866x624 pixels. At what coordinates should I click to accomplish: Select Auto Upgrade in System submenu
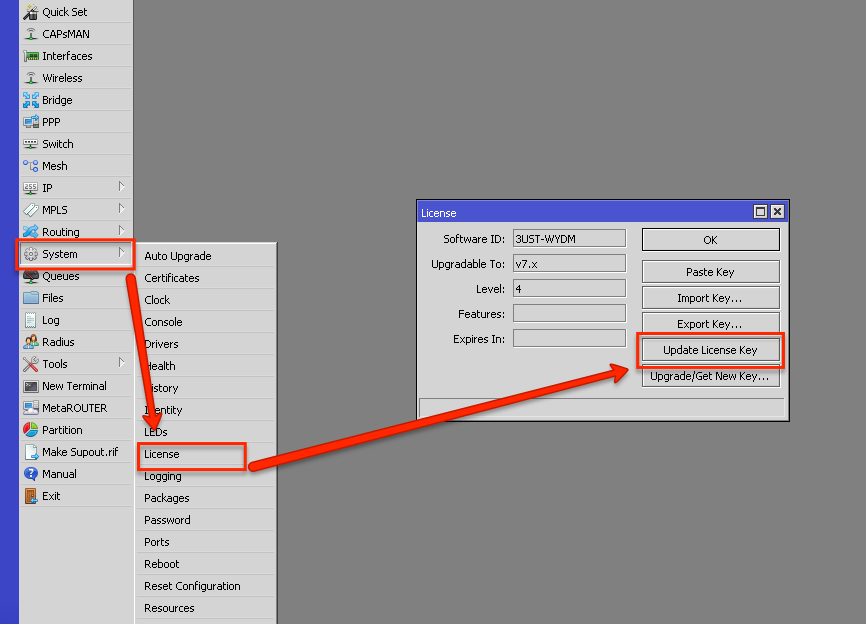pyautogui.click(x=205, y=256)
